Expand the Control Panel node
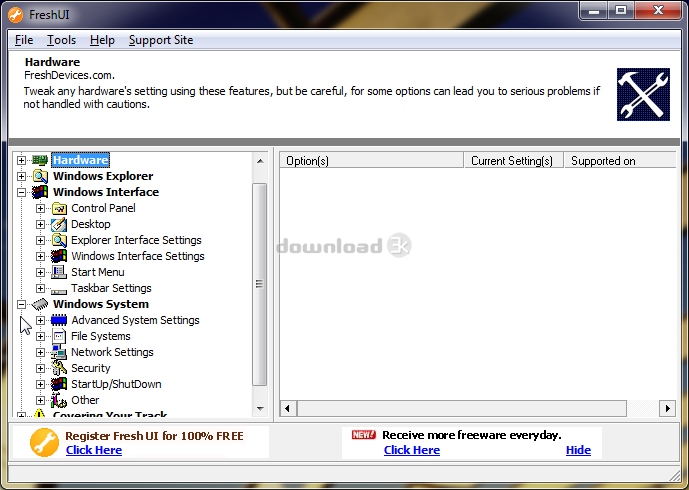This screenshot has height=490, width=689. click(40, 208)
